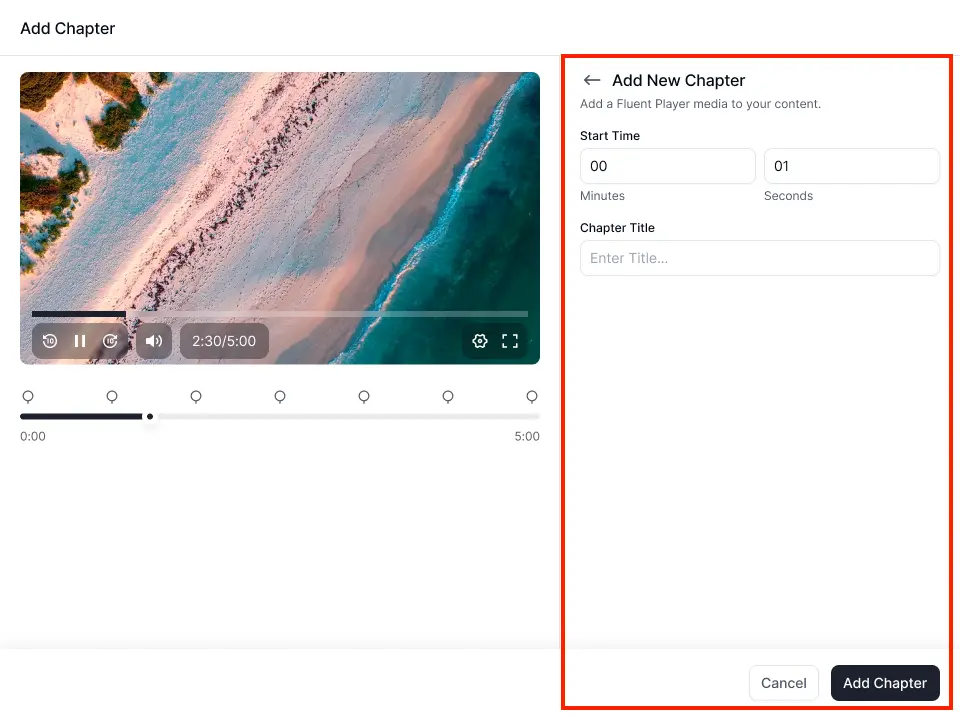Enter fullscreen mode in the video player
This screenshot has height=717, width=960.
[510, 341]
